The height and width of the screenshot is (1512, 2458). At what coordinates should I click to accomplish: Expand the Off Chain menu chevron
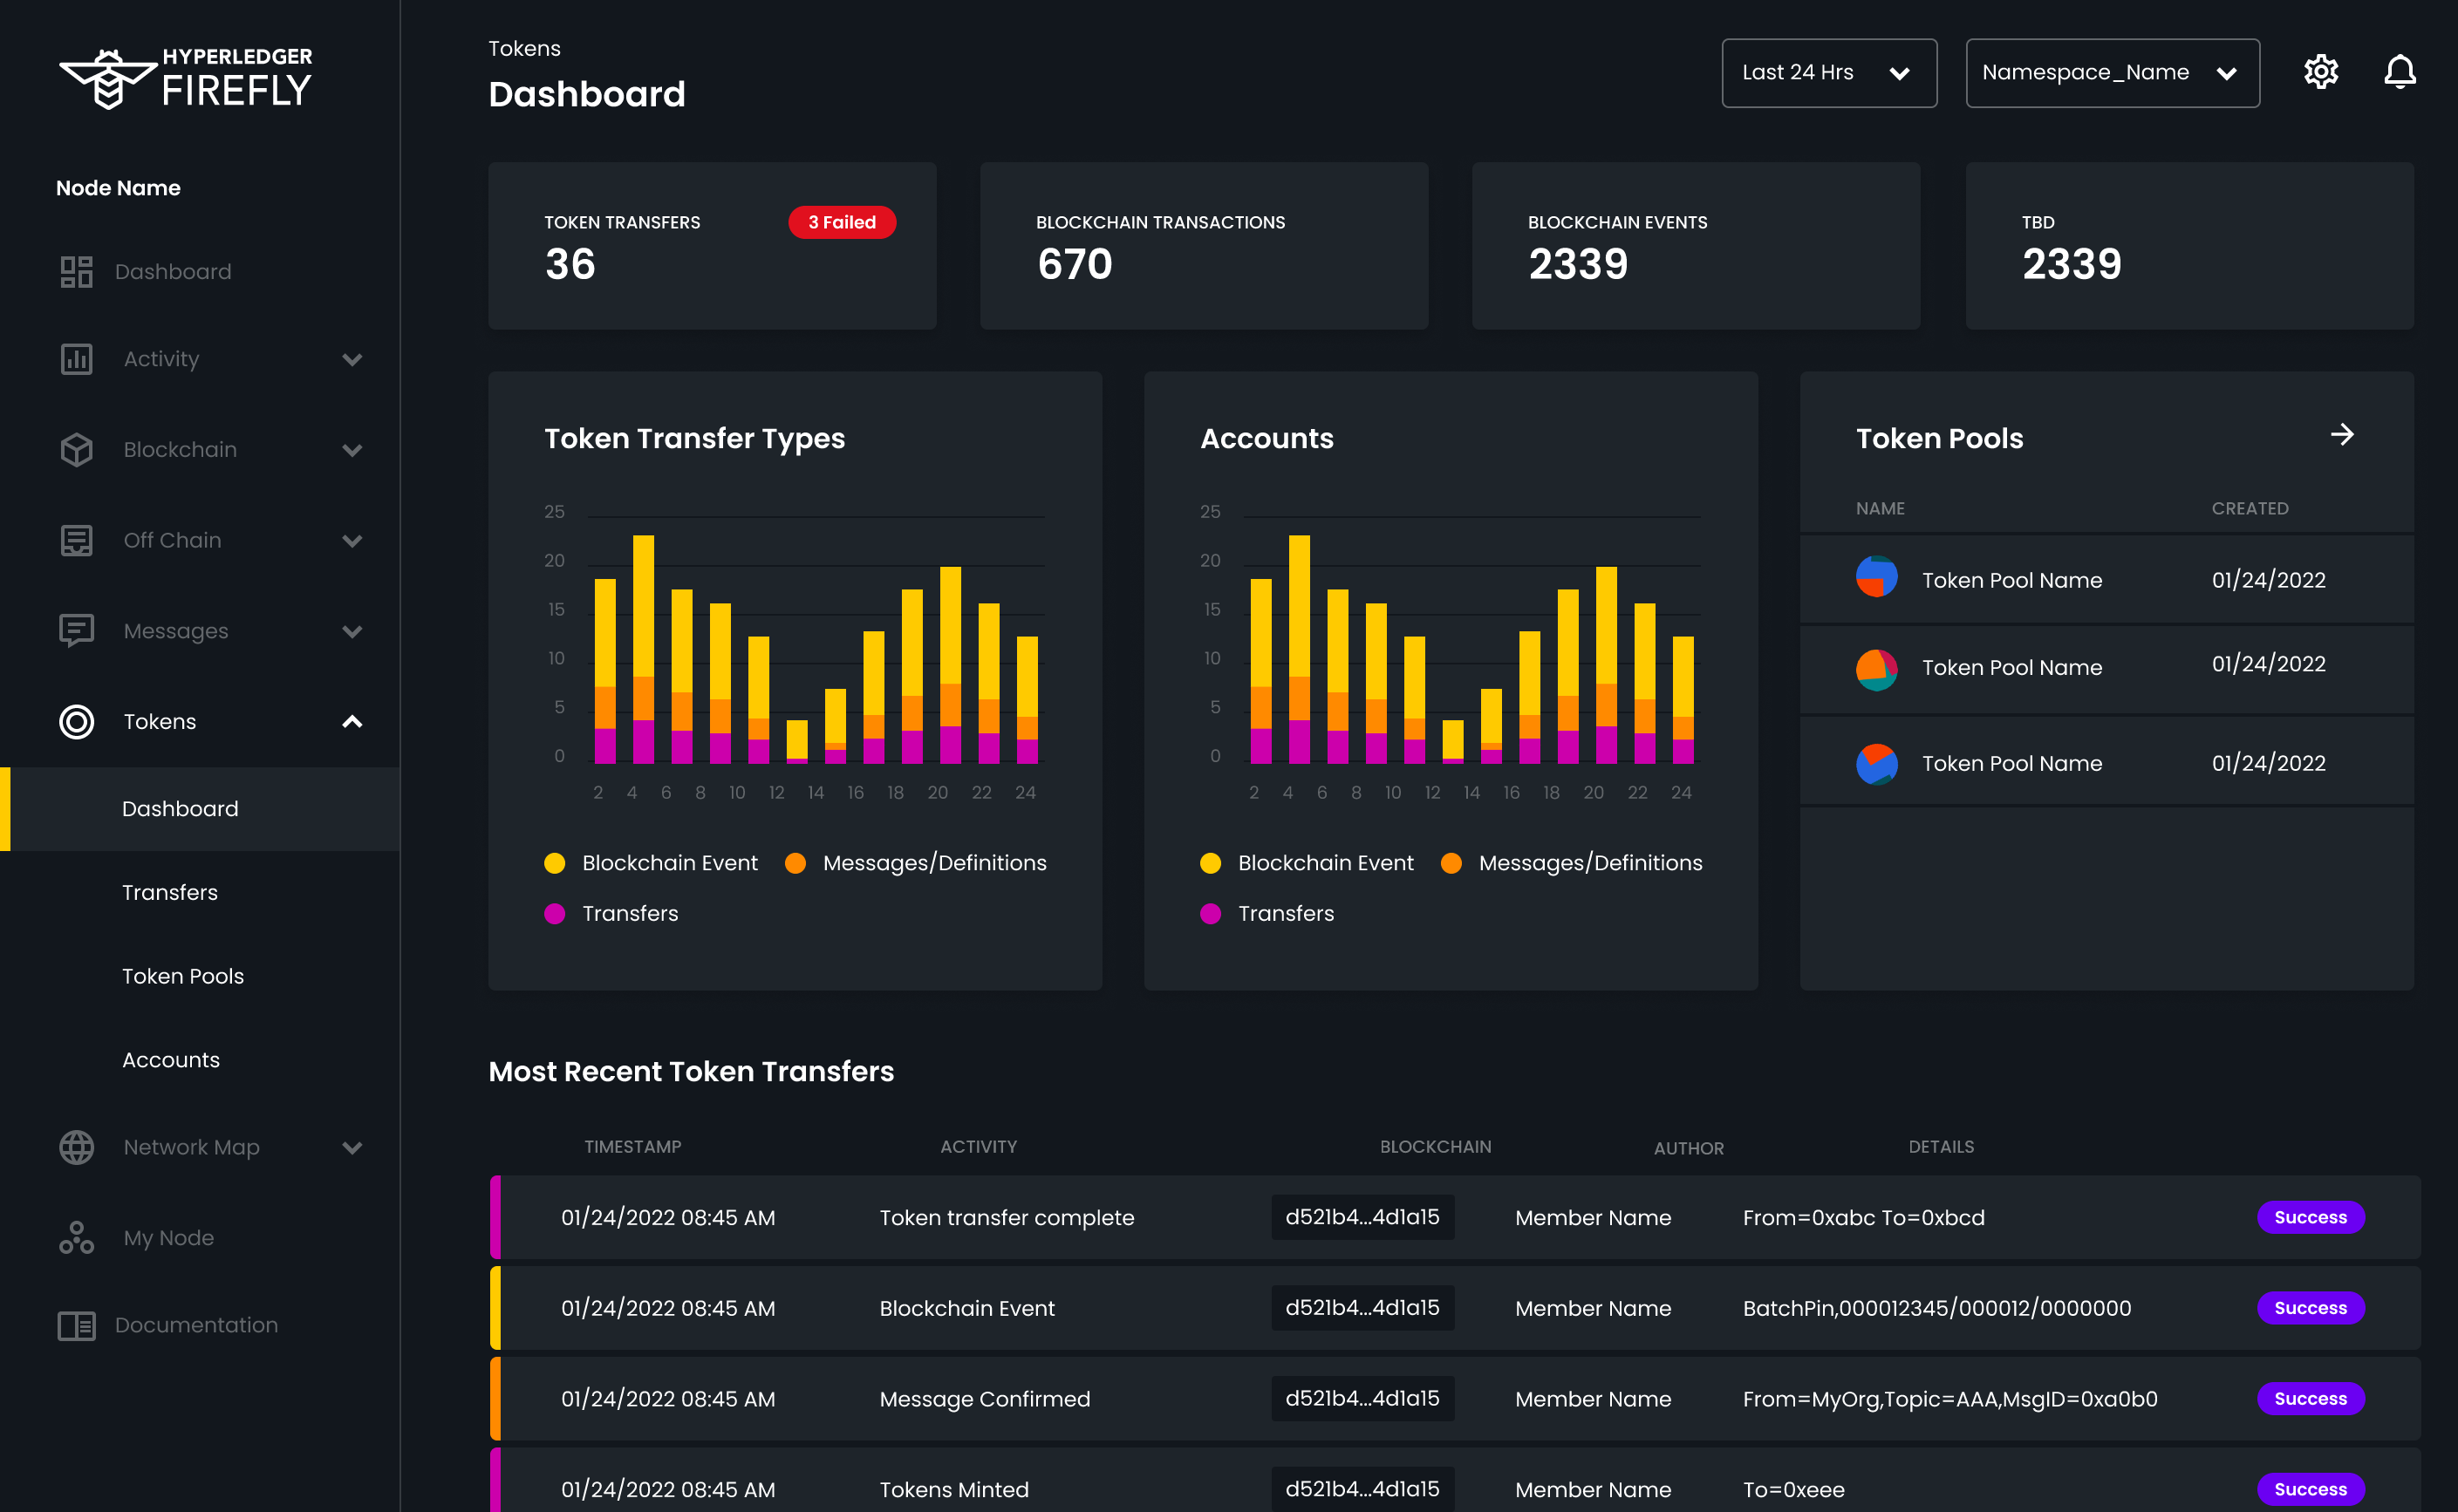tap(352, 541)
